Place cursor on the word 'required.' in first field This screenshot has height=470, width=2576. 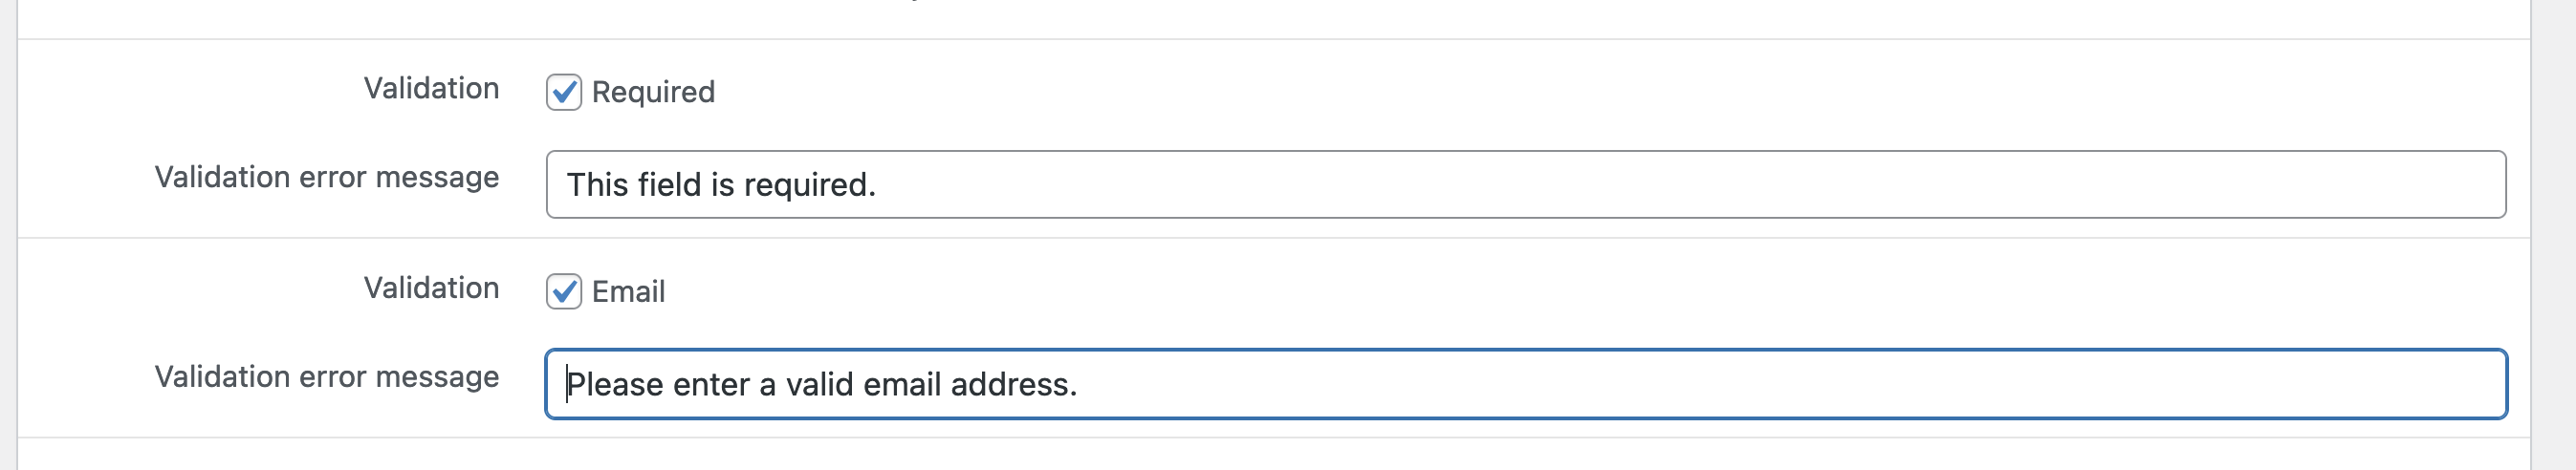click(809, 186)
